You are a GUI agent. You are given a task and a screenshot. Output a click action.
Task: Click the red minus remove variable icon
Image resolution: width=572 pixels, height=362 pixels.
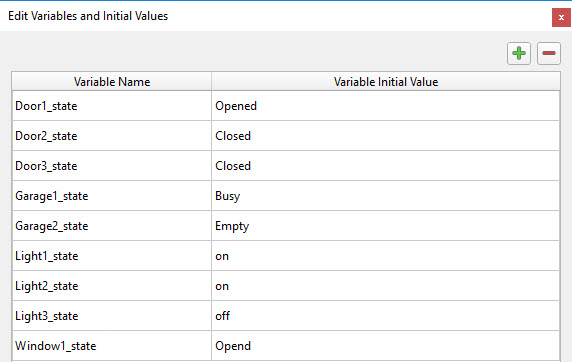[549, 54]
